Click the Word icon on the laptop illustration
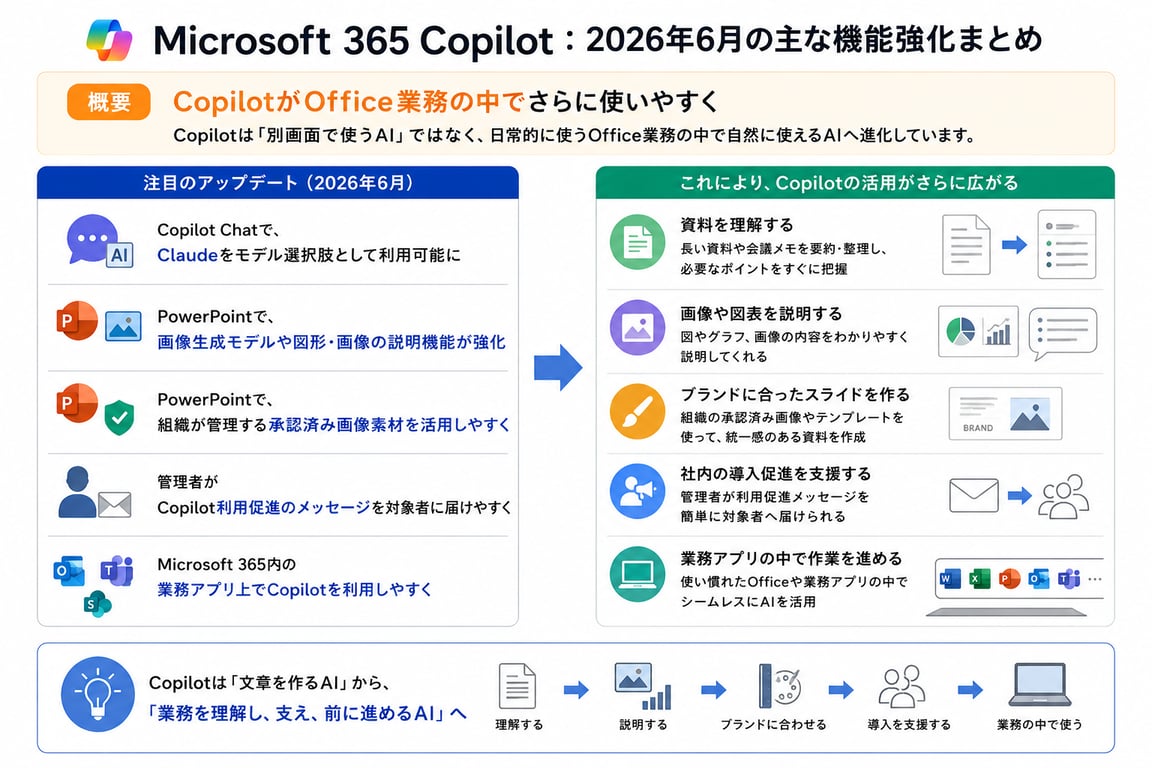Viewport: 1152px width, 768px height. 950,579
